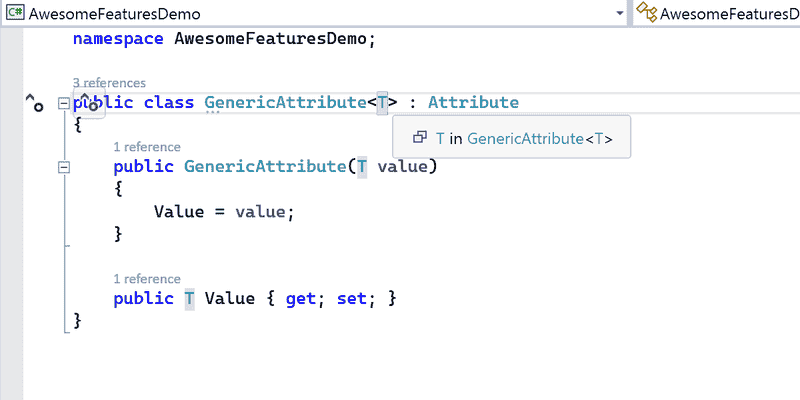This screenshot has width=800, height=400.
Task: Click the class icon in the types dropdown
Action: pyautogui.click(x=646, y=12)
